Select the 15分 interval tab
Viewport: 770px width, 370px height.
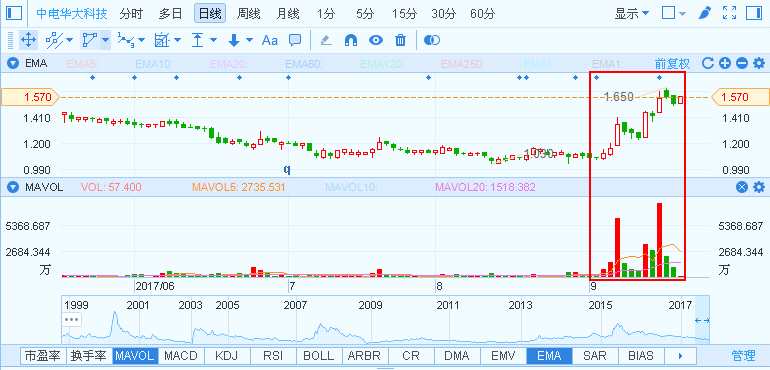point(404,14)
